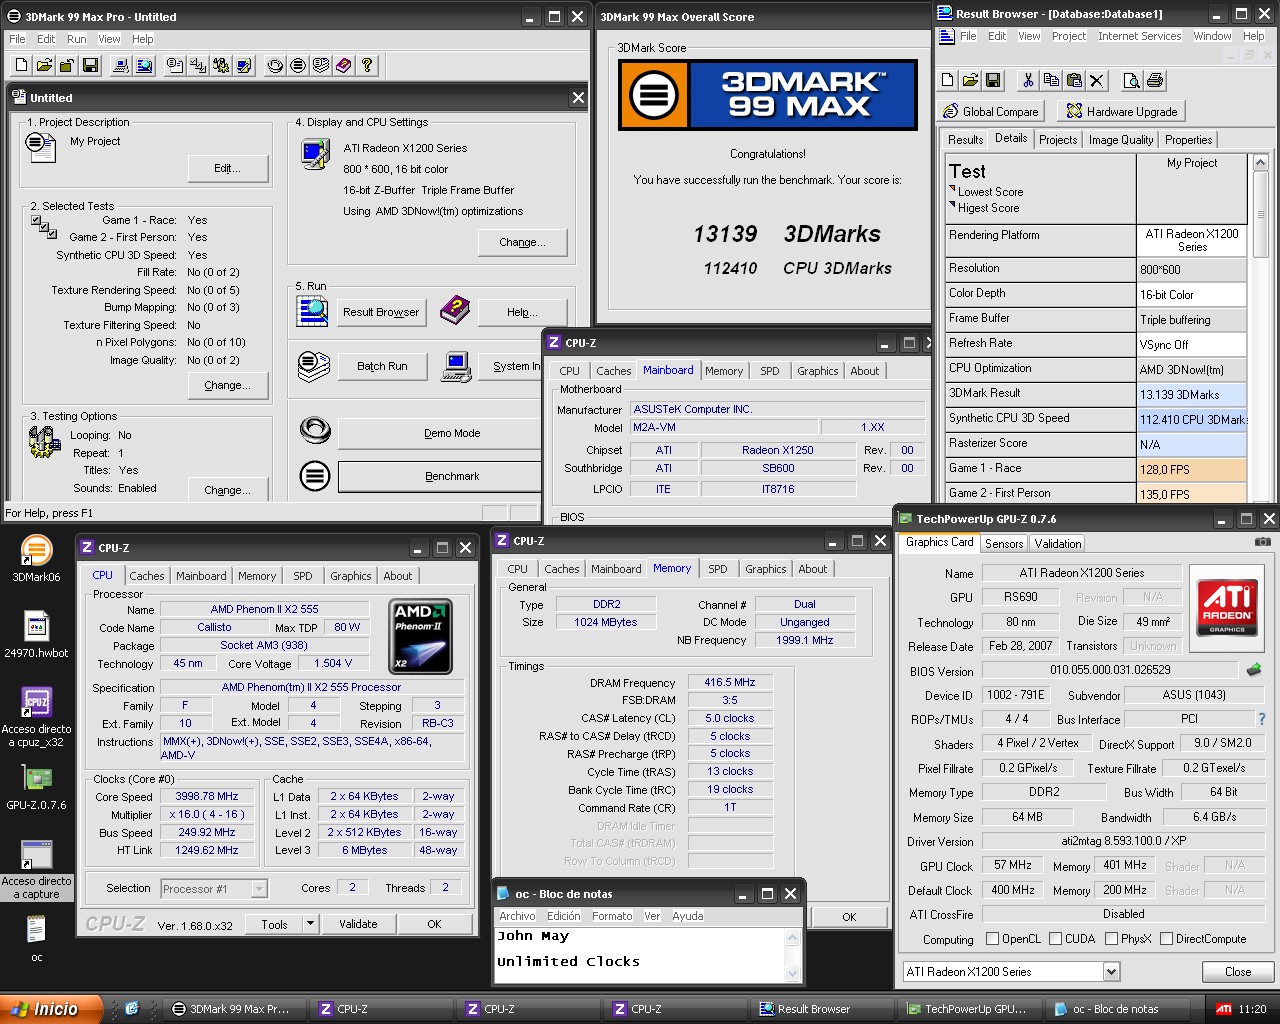This screenshot has height=1024, width=1280.
Task: Click Print icon in Result Browser toolbar
Action: pos(1155,80)
